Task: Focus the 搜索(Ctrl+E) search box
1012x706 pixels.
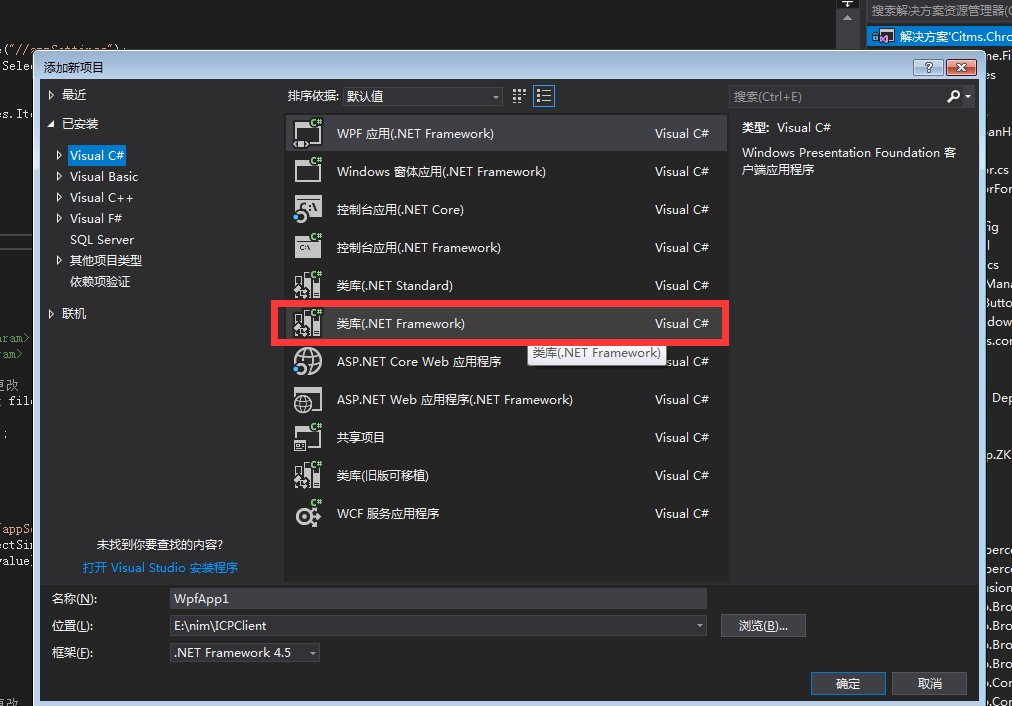Action: click(x=836, y=96)
